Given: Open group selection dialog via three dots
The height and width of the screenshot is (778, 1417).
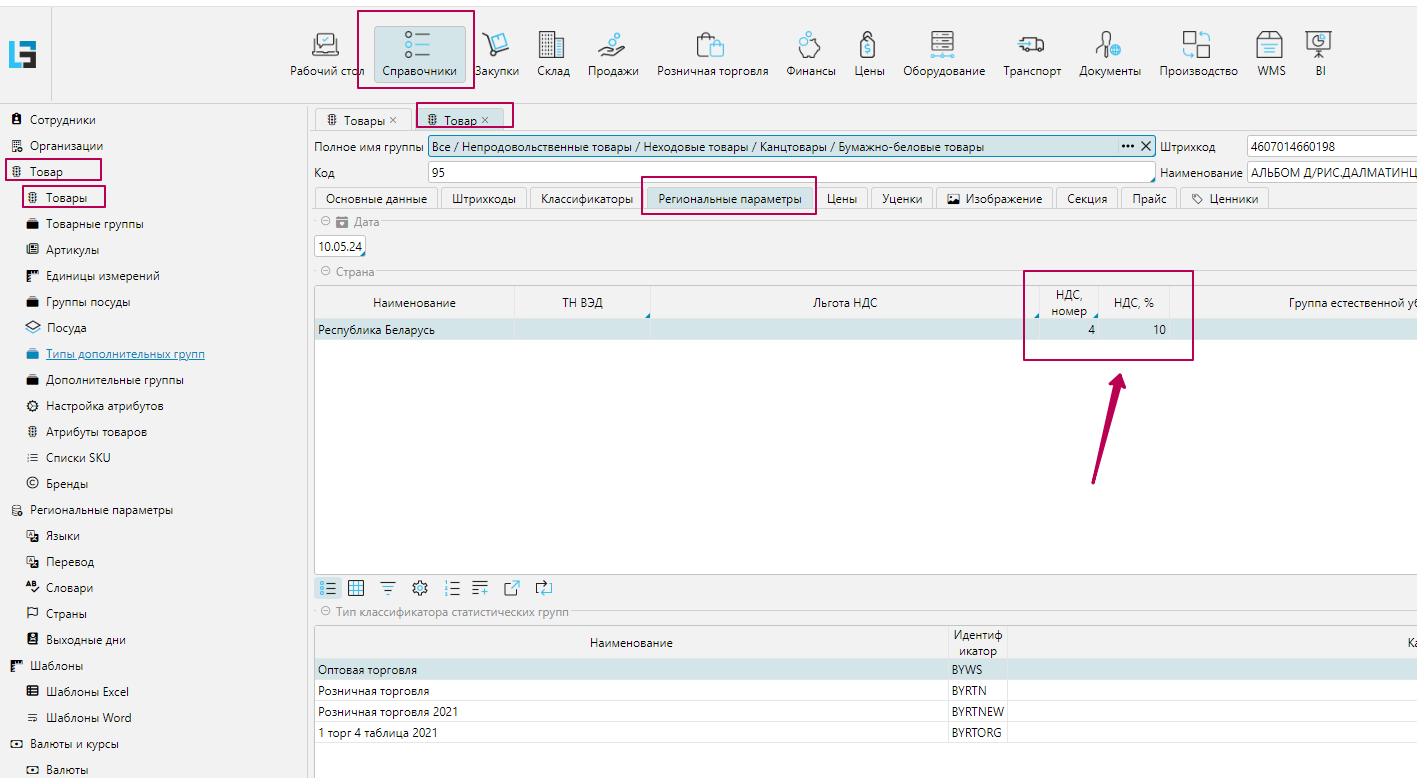Looking at the screenshot, I should click(x=1127, y=146).
